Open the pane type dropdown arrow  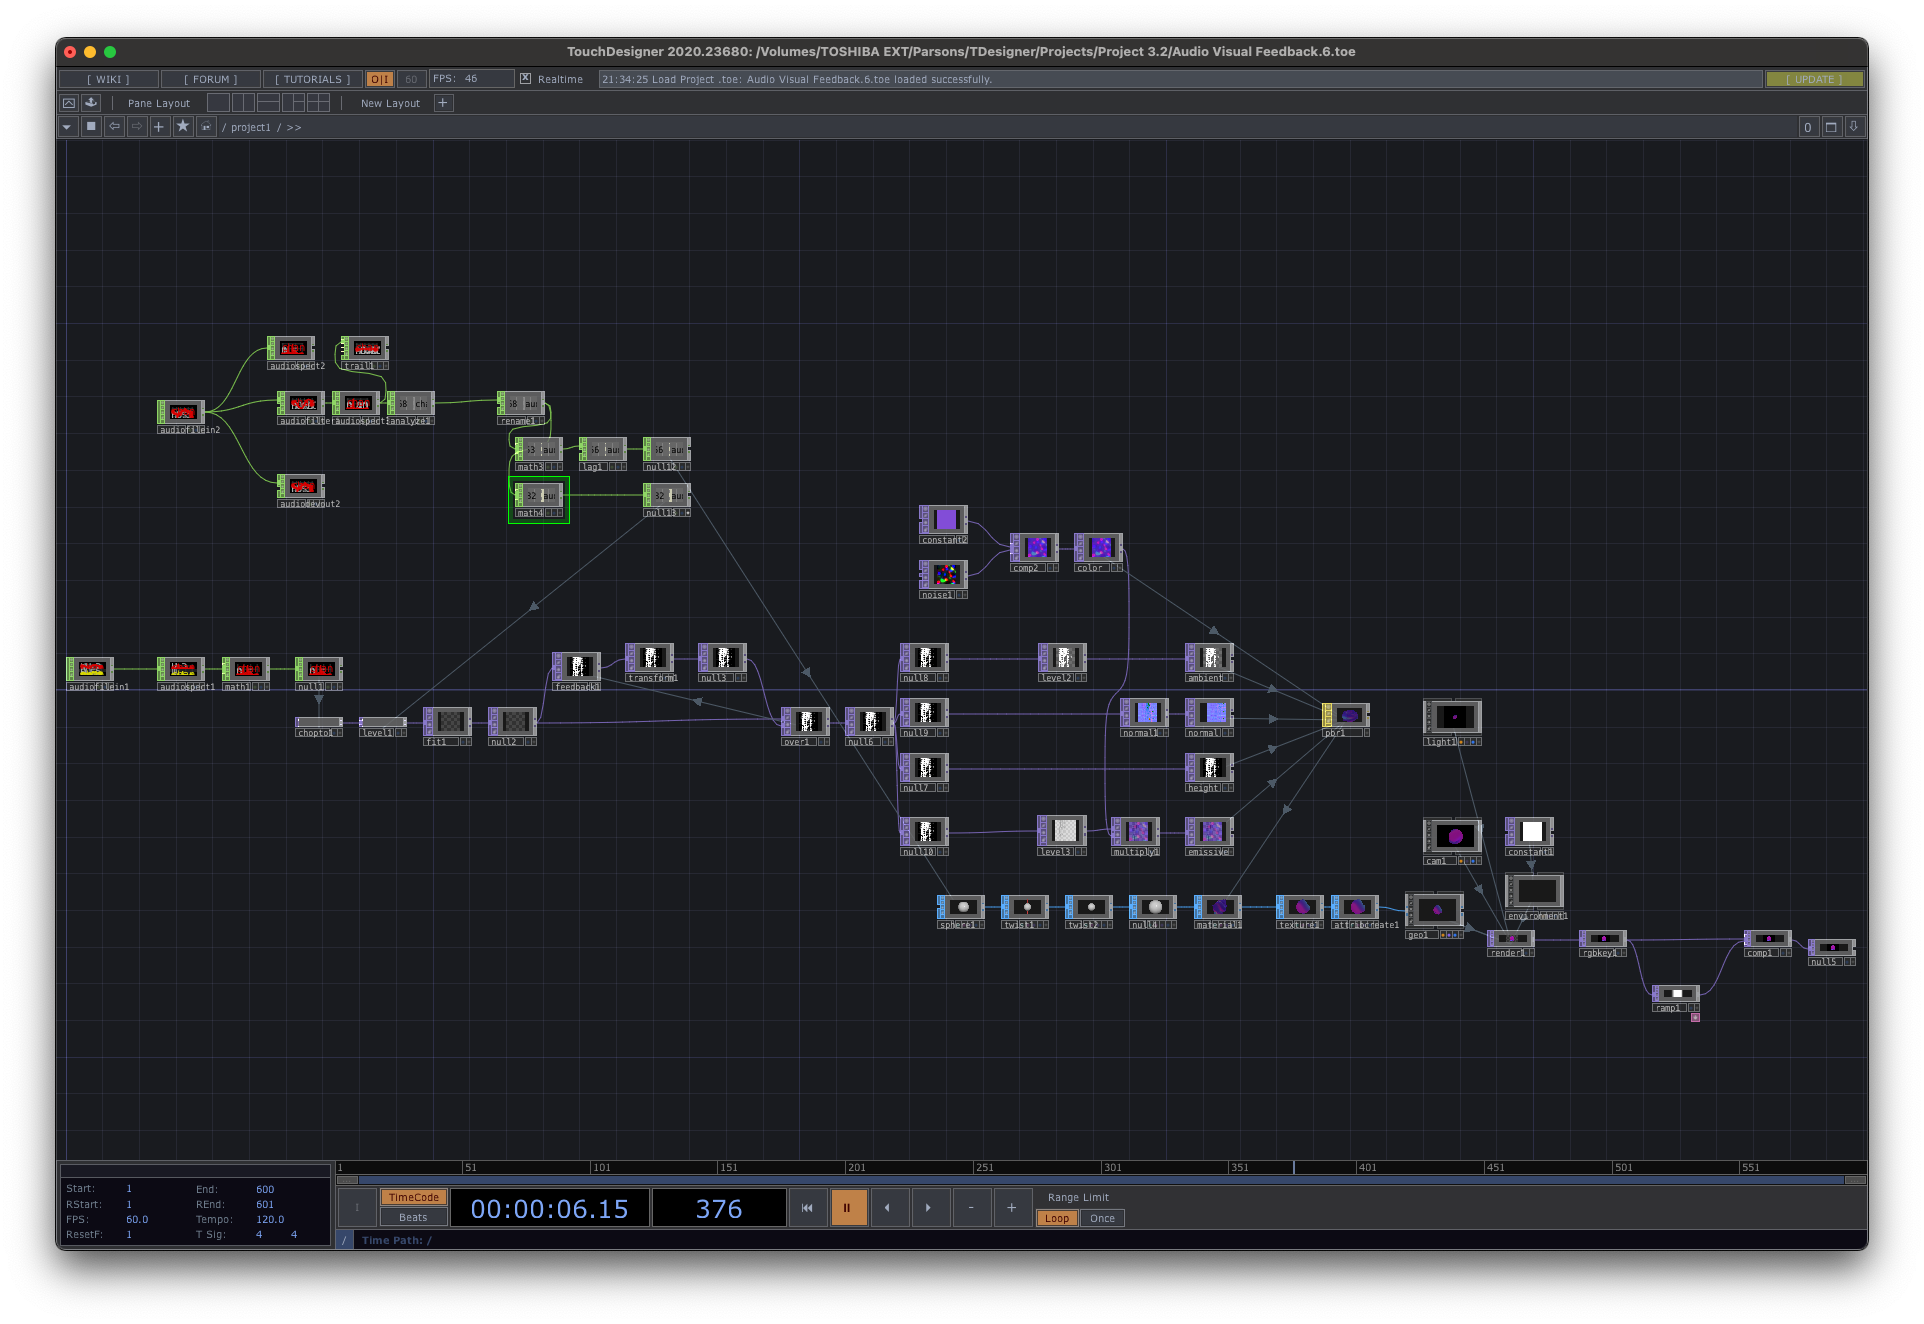67,127
